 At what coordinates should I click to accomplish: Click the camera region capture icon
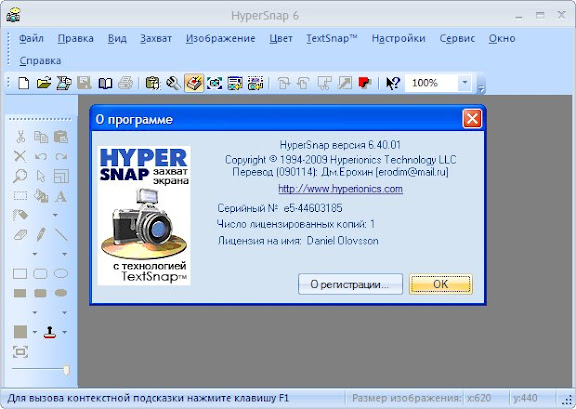[x=215, y=83]
